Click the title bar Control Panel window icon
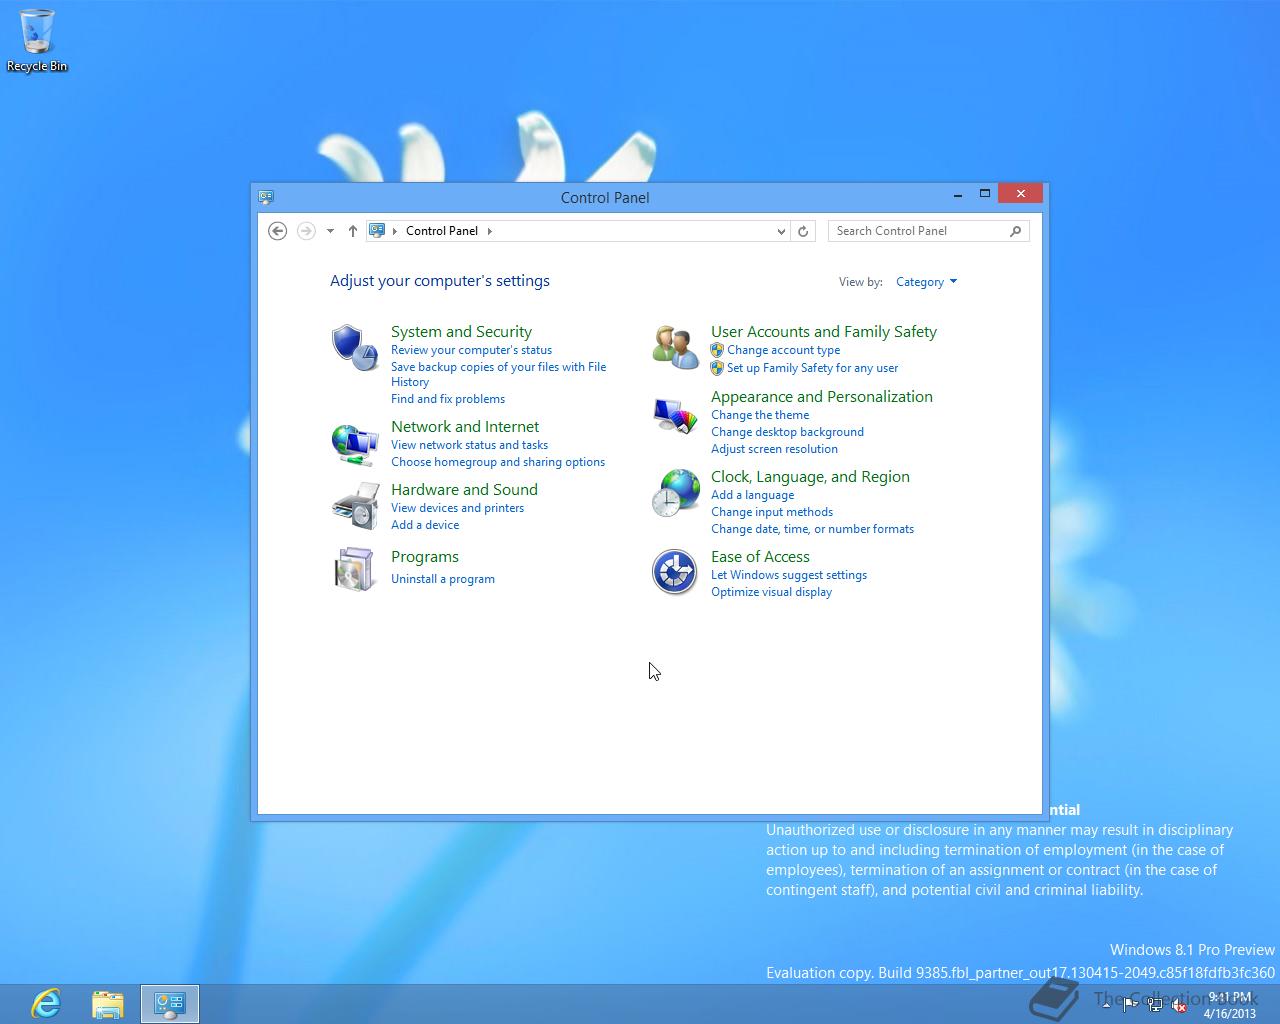 (265, 197)
